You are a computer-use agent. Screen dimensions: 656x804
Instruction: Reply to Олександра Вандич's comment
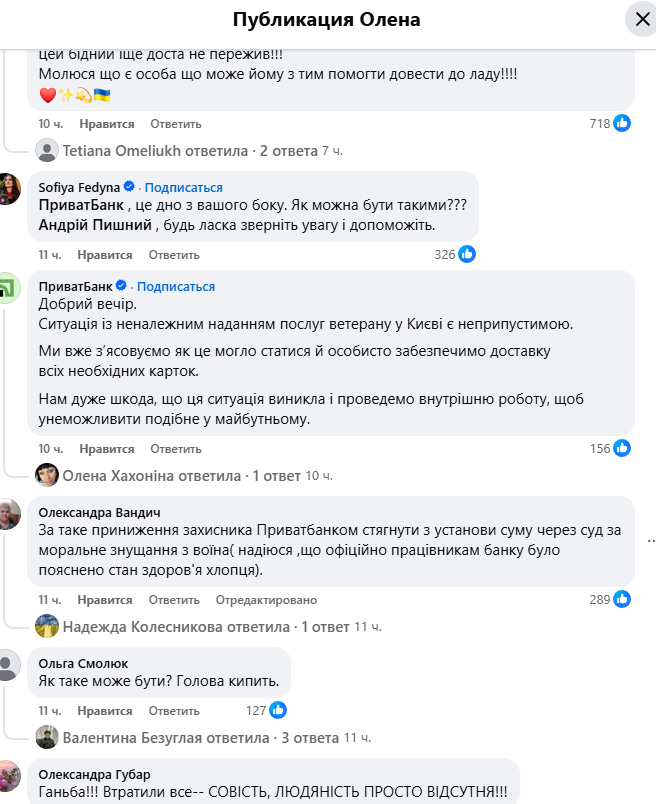point(174,600)
